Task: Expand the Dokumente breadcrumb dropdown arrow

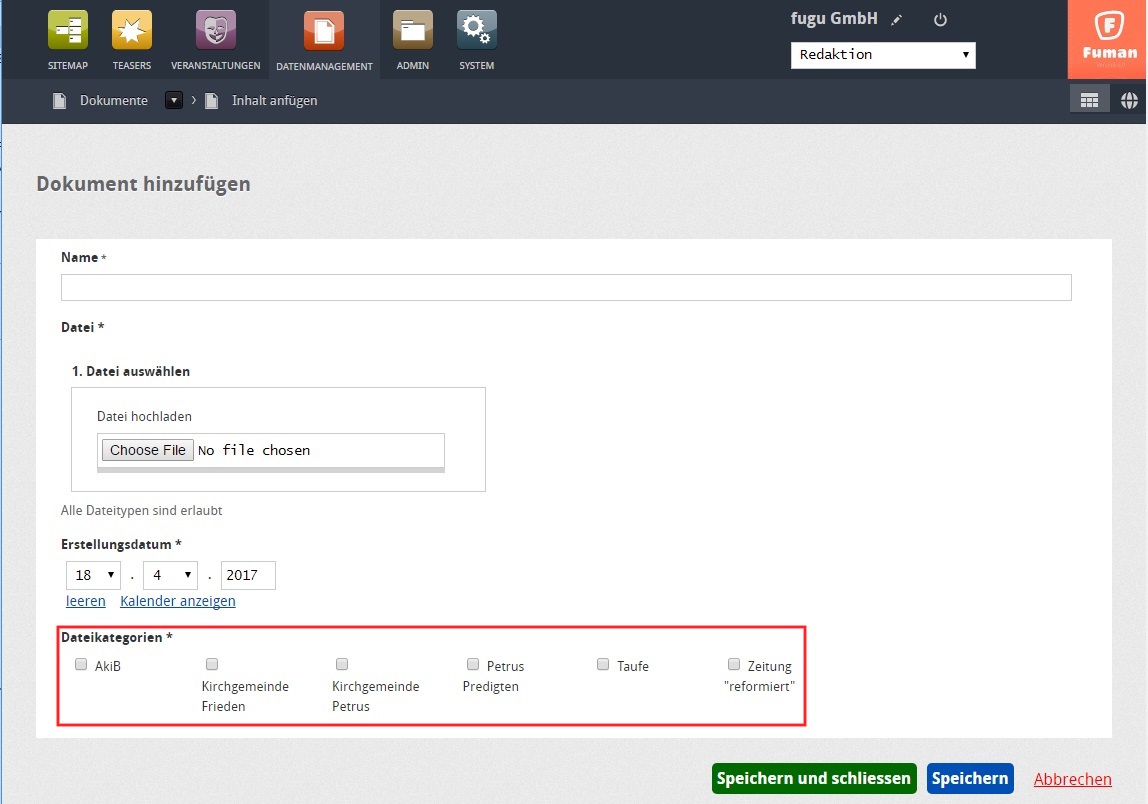Action: pos(174,100)
